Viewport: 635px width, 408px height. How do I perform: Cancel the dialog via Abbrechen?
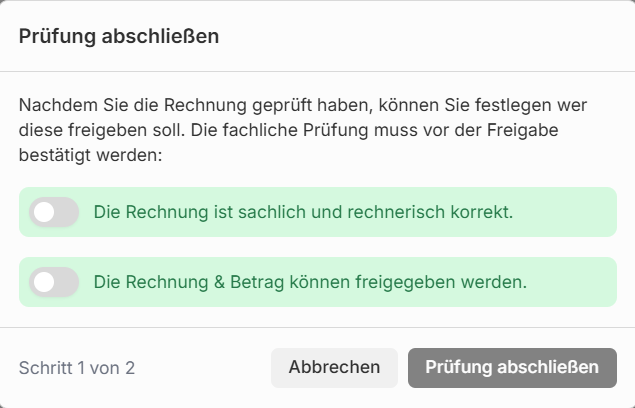point(334,367)
